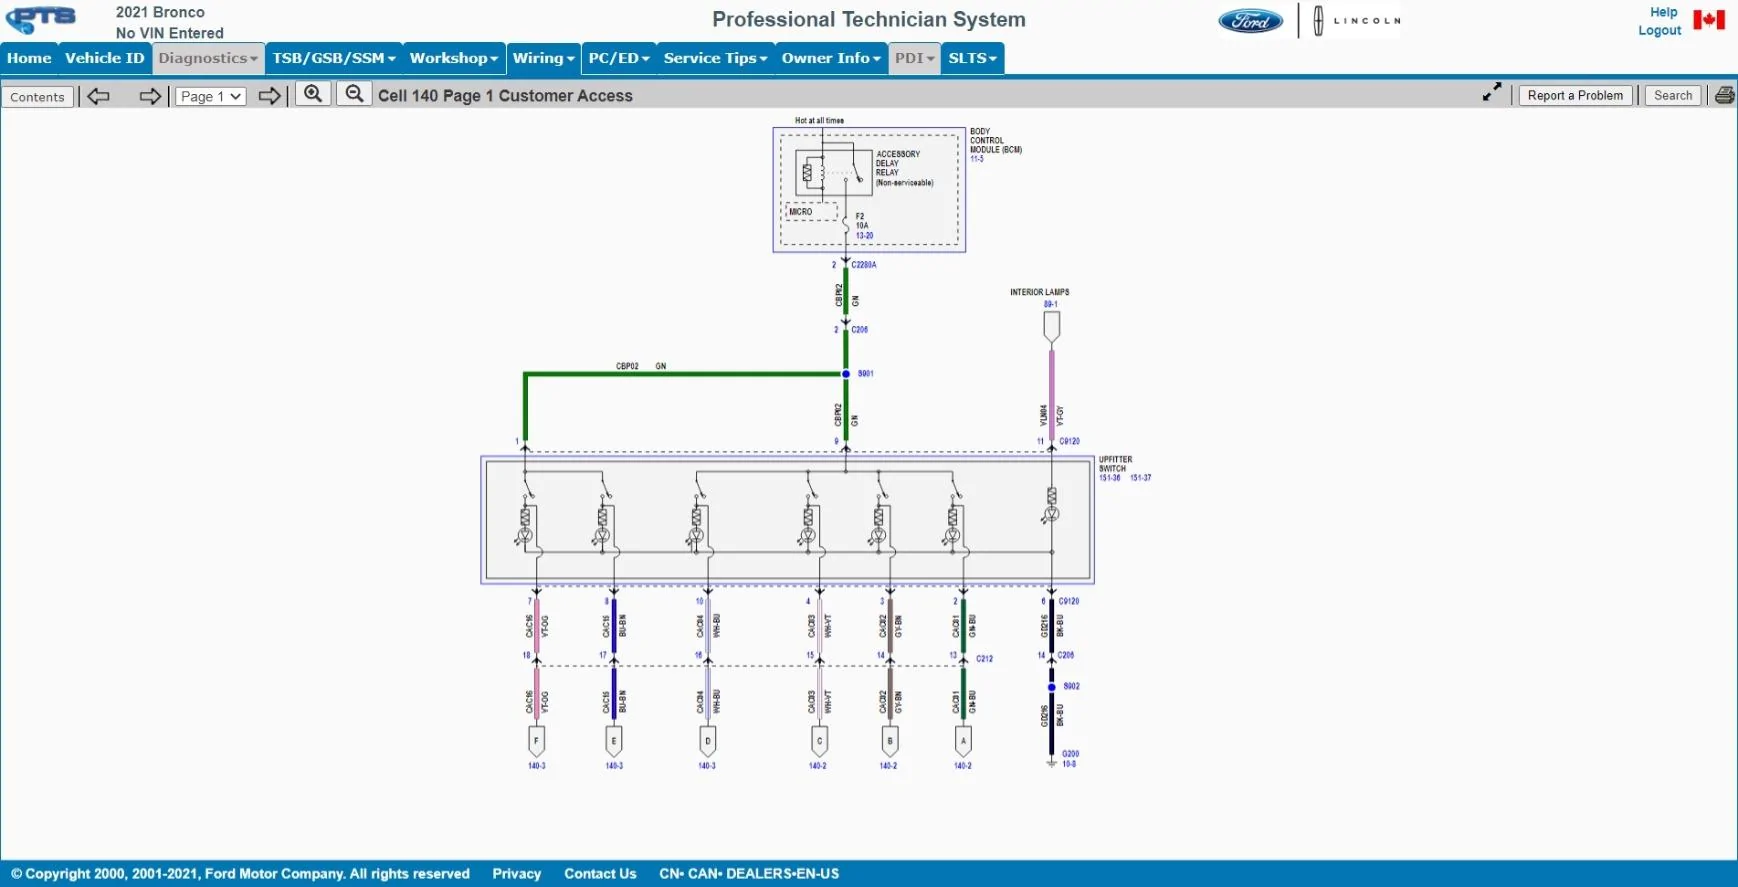Click the Upfitter Switch label
This screenshot has width=1738, height=887.
click(x=1115, y=464)
